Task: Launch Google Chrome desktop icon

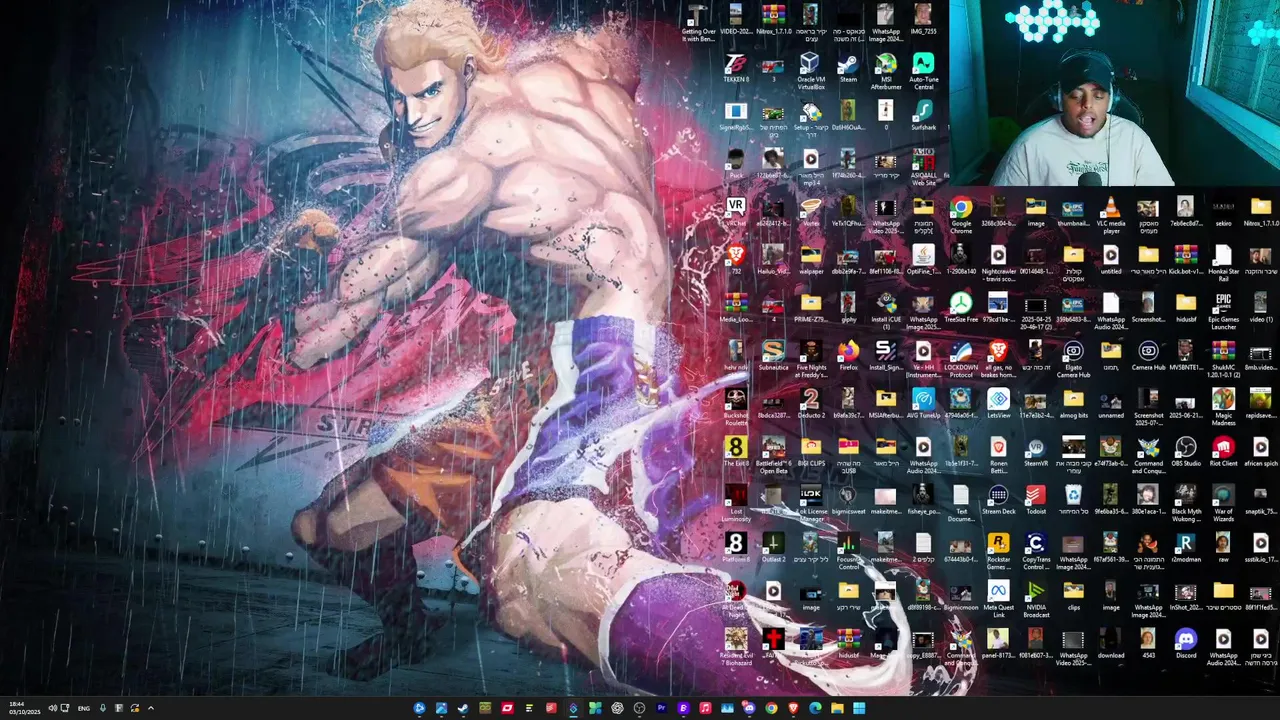Action: tap(961, 215)
